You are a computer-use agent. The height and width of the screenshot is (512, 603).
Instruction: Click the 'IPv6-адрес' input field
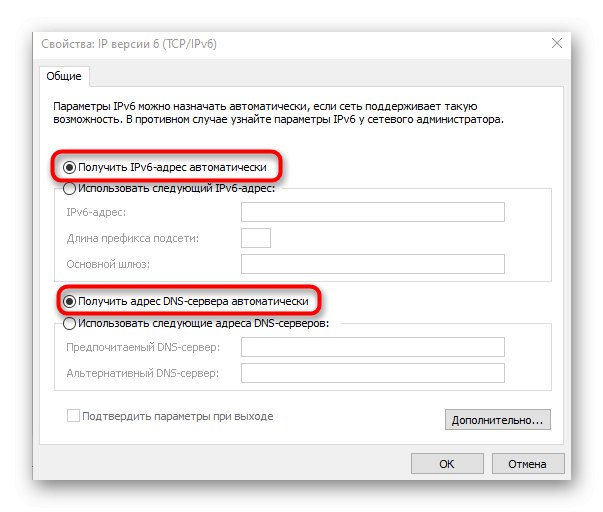(x=372, y=212)
